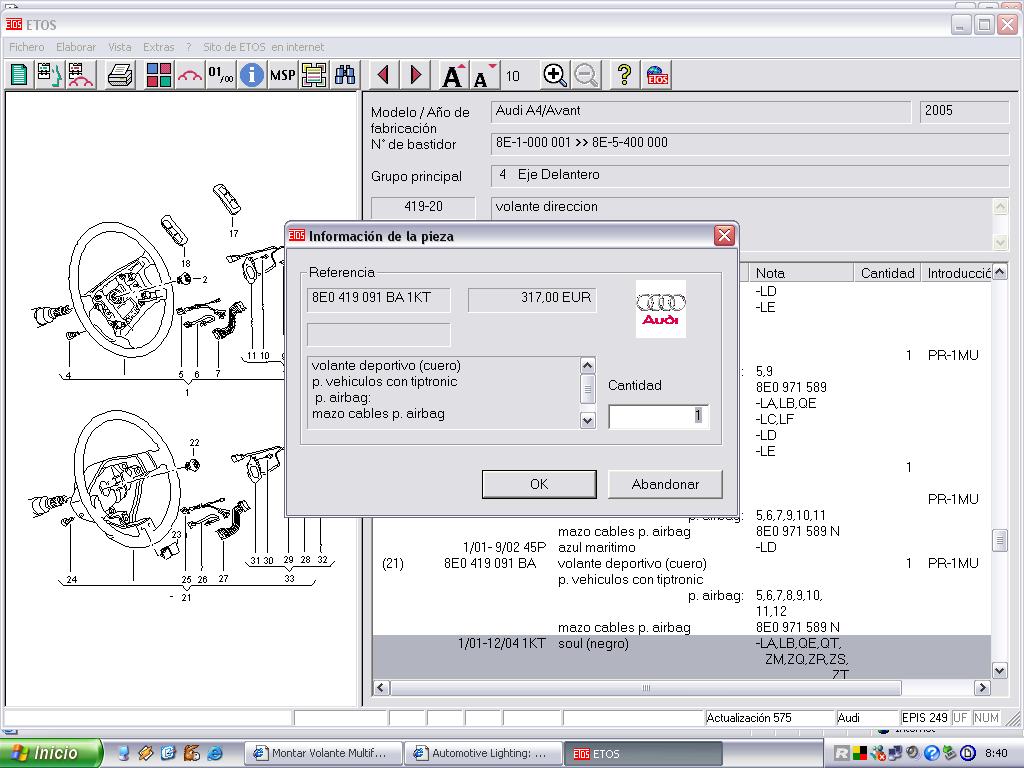Click parts list scroll up arrow
The width and height of the screenshot is (1024, 768).
[999, 272]
